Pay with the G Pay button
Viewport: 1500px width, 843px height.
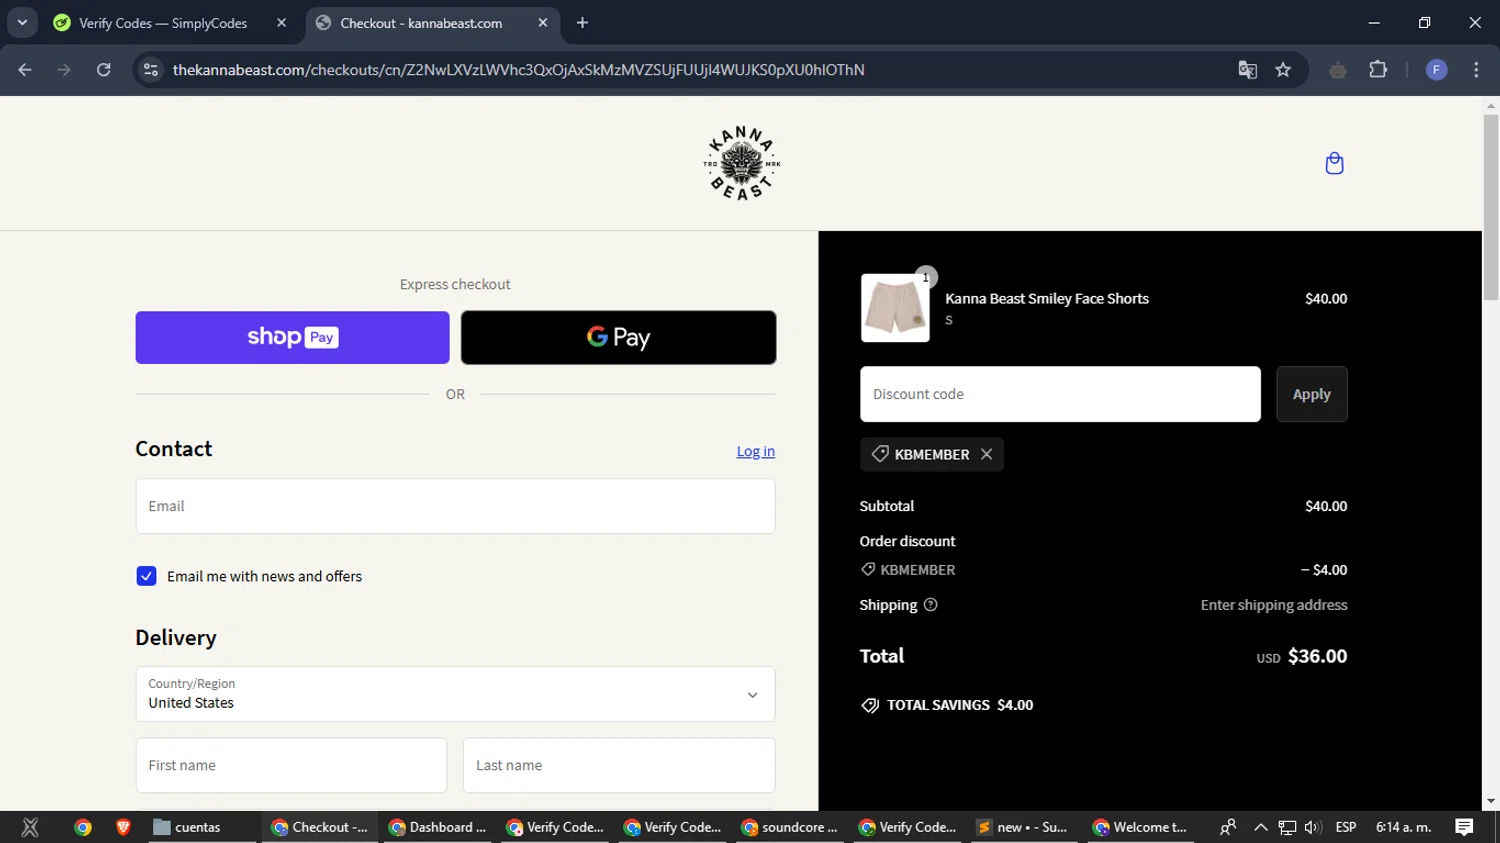618,337
